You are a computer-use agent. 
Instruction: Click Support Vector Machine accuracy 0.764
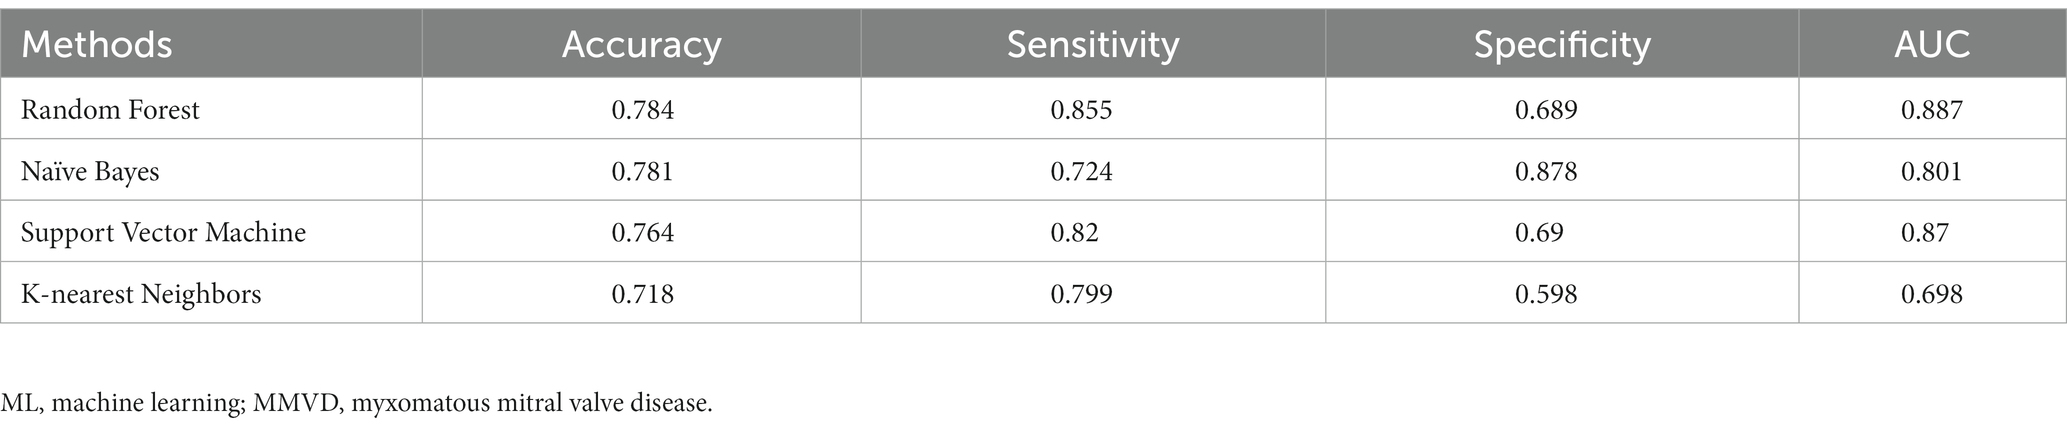coord(643,233)
